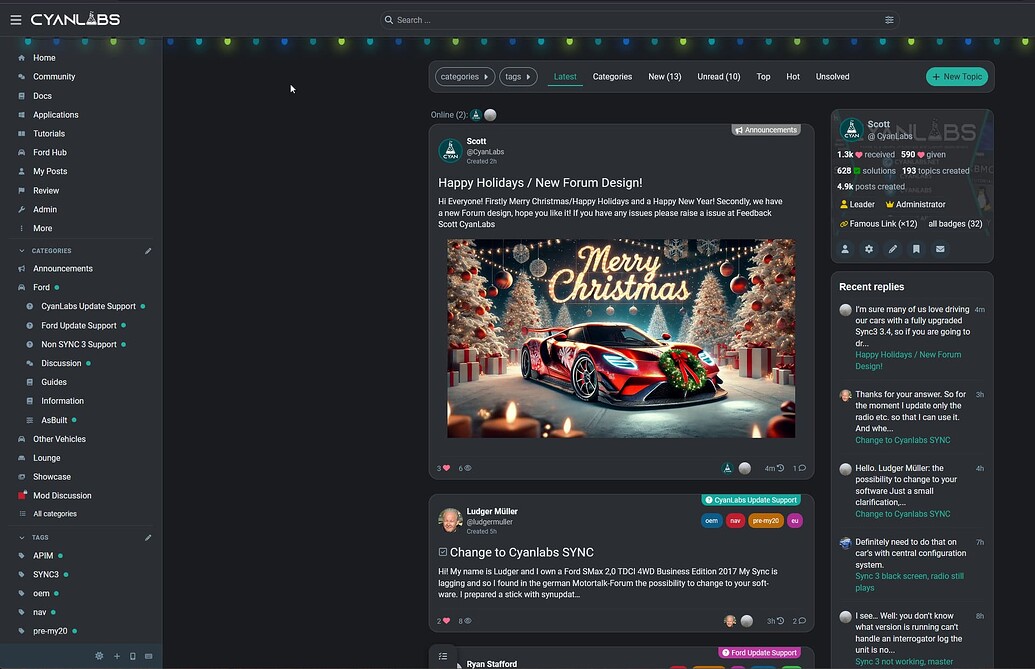Screen dimensions: 1035x669
Task: Open the tags filter dropdown
Action: [x=517, y=77]
